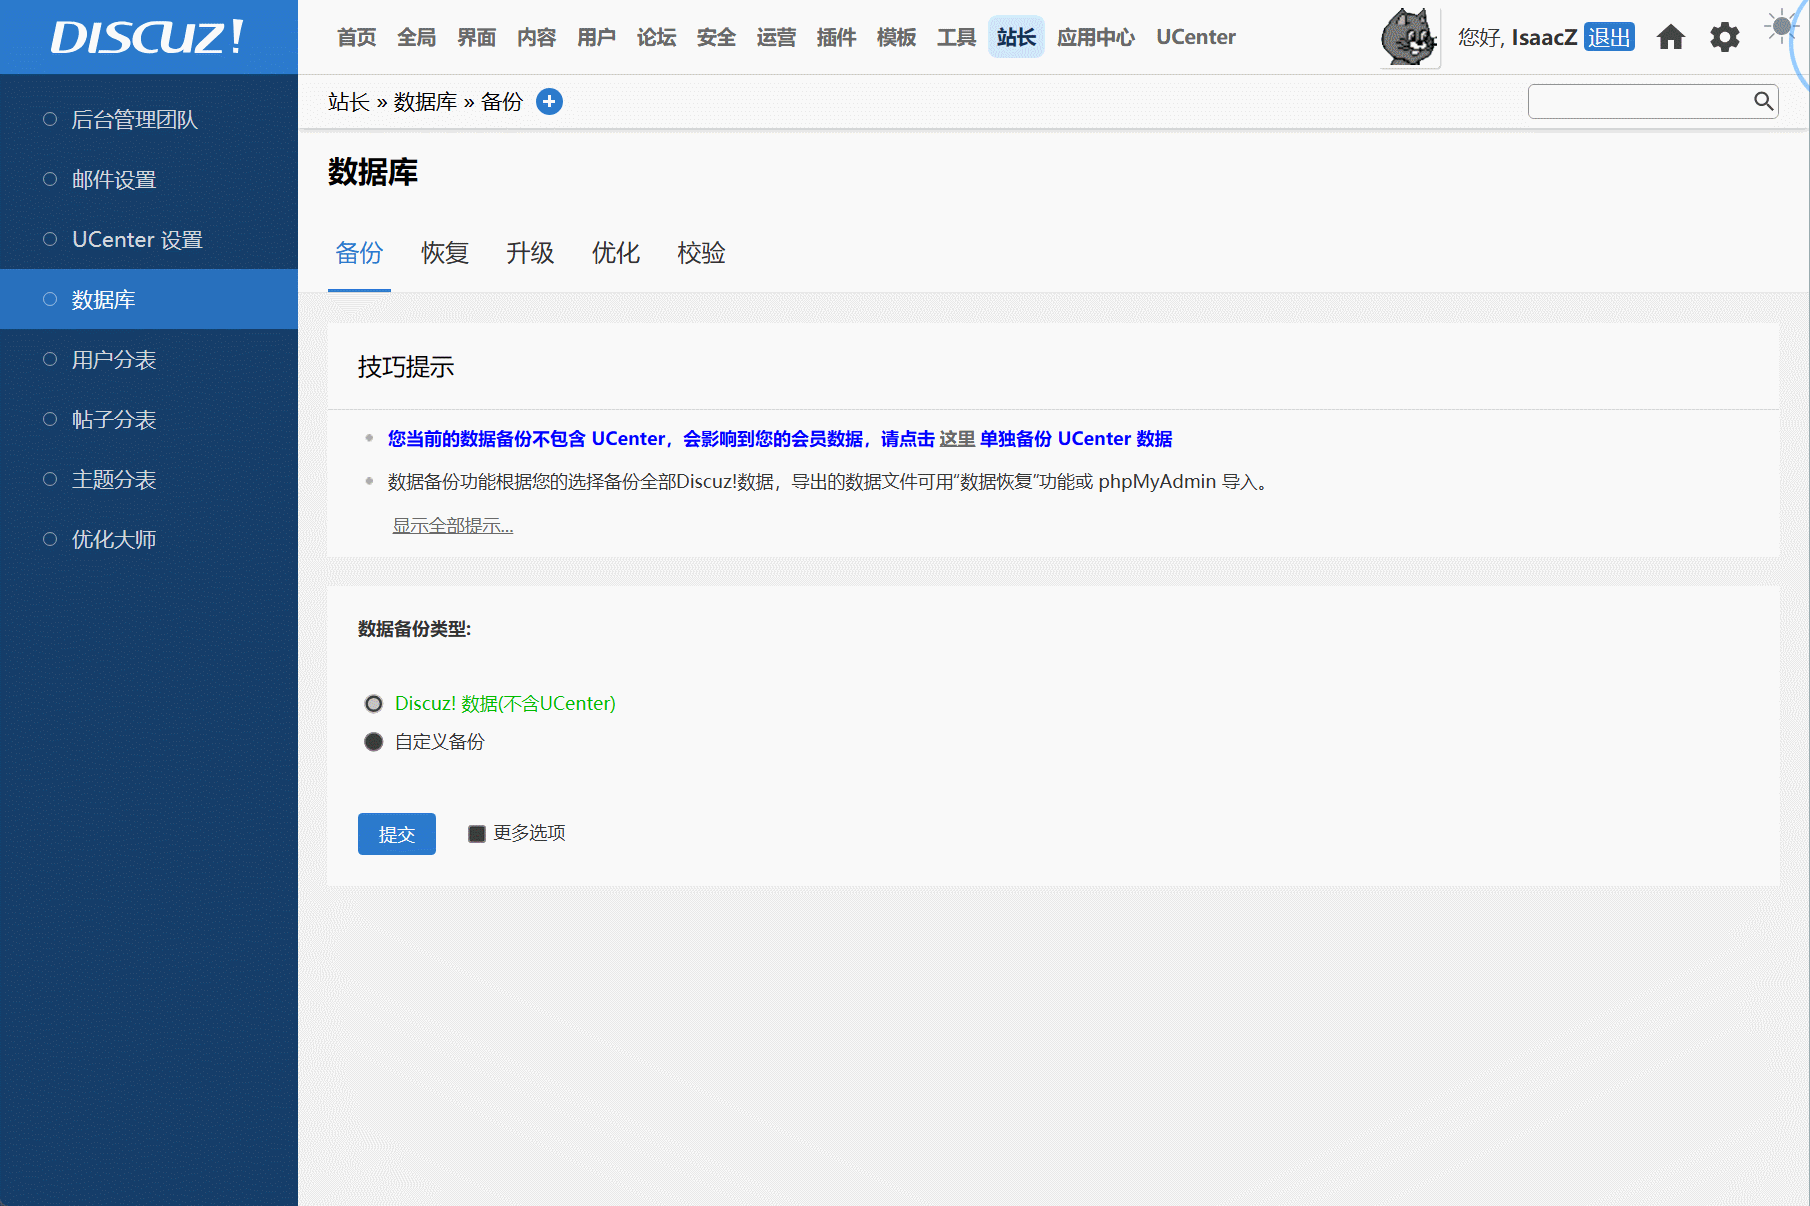This screenshot has width=1810, height=1206.
Task: Open the settings gear icon
Action: coord(1725,37)
